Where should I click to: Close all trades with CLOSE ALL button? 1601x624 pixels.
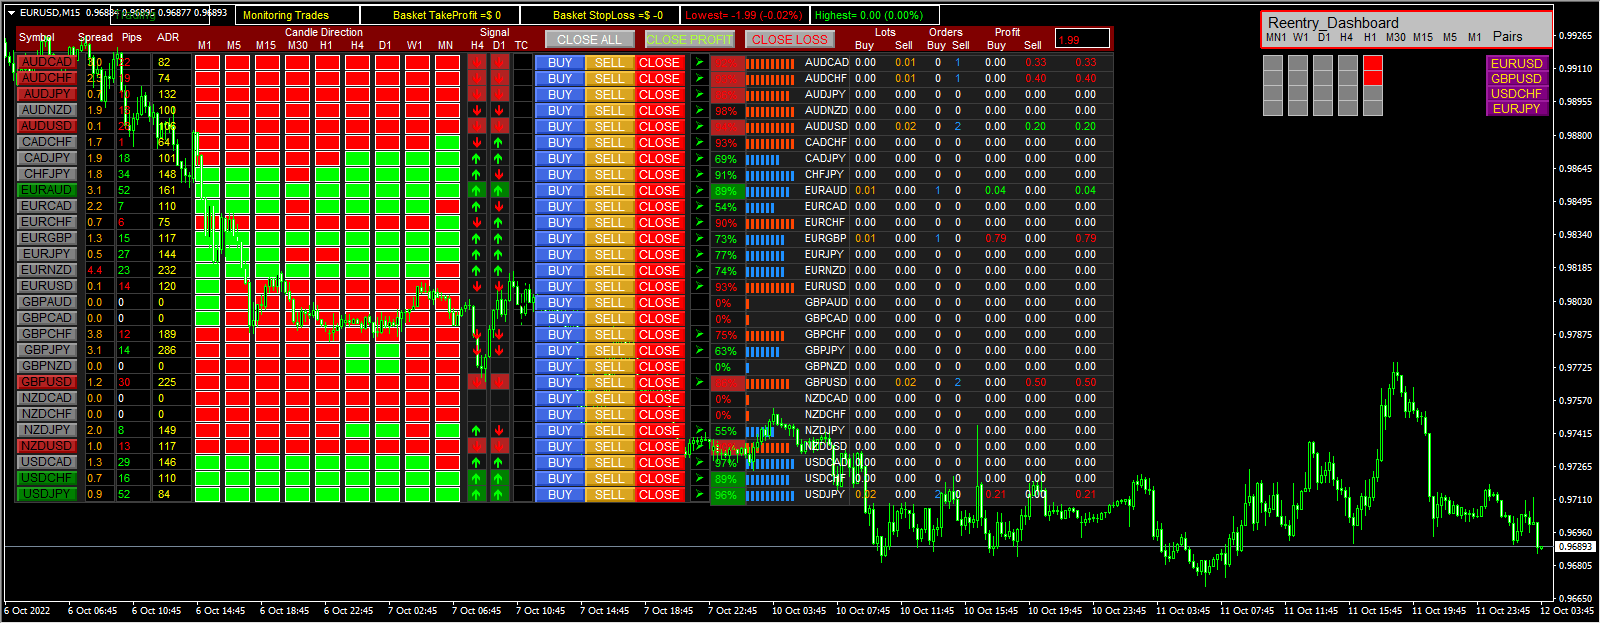pyautogui.click(x=589, y=39)
